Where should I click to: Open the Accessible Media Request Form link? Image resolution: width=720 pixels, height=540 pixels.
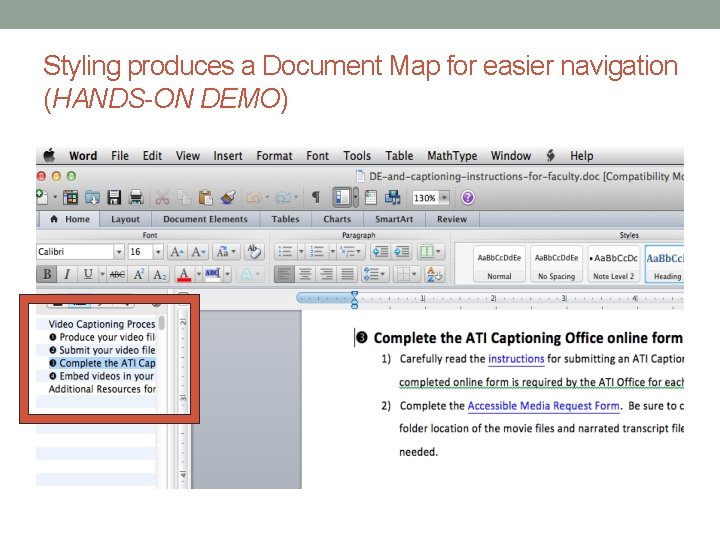544,406
